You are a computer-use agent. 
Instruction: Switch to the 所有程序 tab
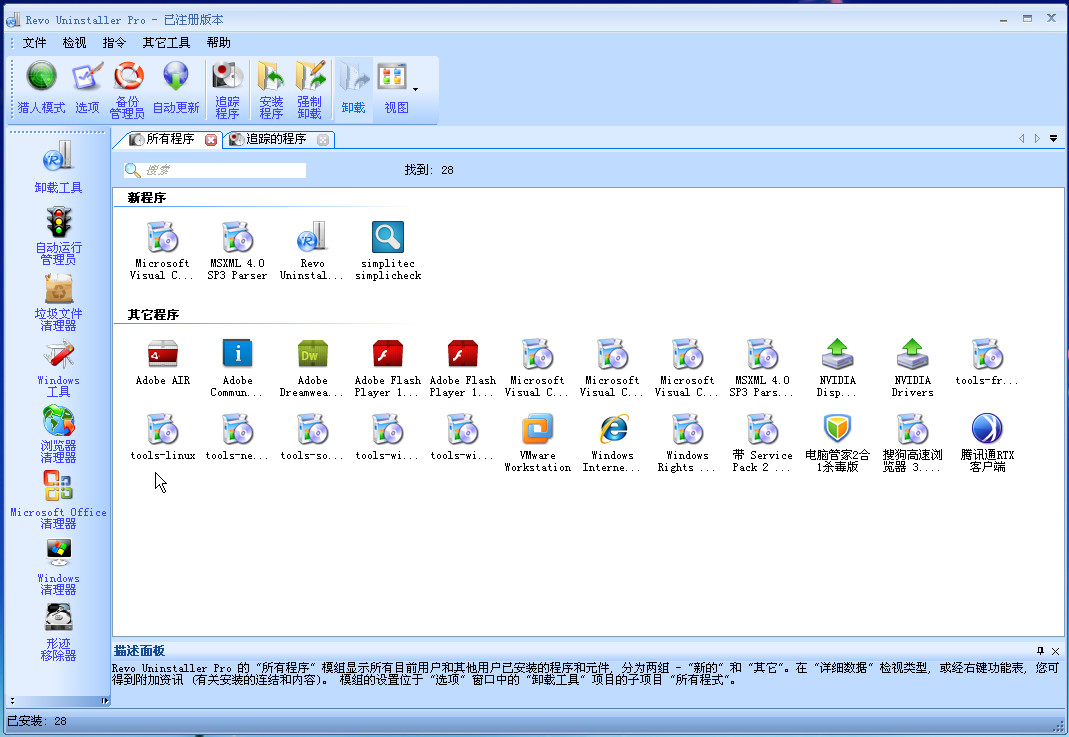[x=170, y=139]
